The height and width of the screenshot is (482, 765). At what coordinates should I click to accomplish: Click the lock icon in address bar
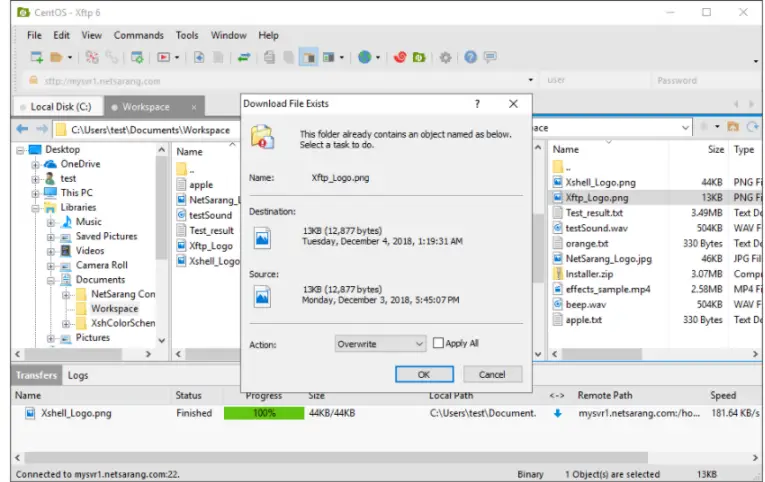click(33, 80)
